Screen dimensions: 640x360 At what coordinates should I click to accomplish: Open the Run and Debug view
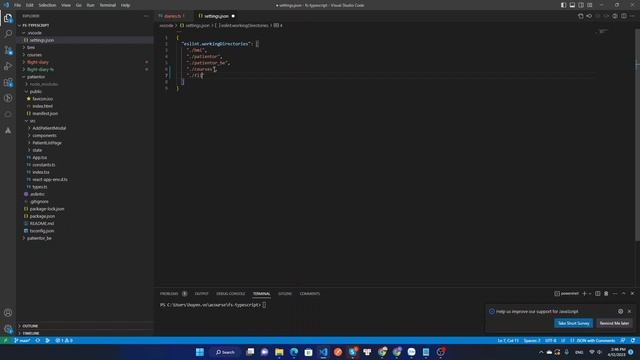(x=8, y=66)
